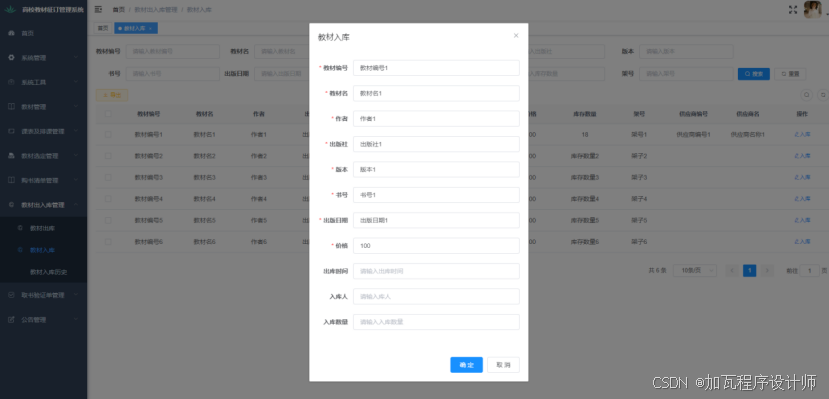Close the 教材入库 page tab
Image resolution: width=829 pixels, height=399 pixels.
coord(150,29)
